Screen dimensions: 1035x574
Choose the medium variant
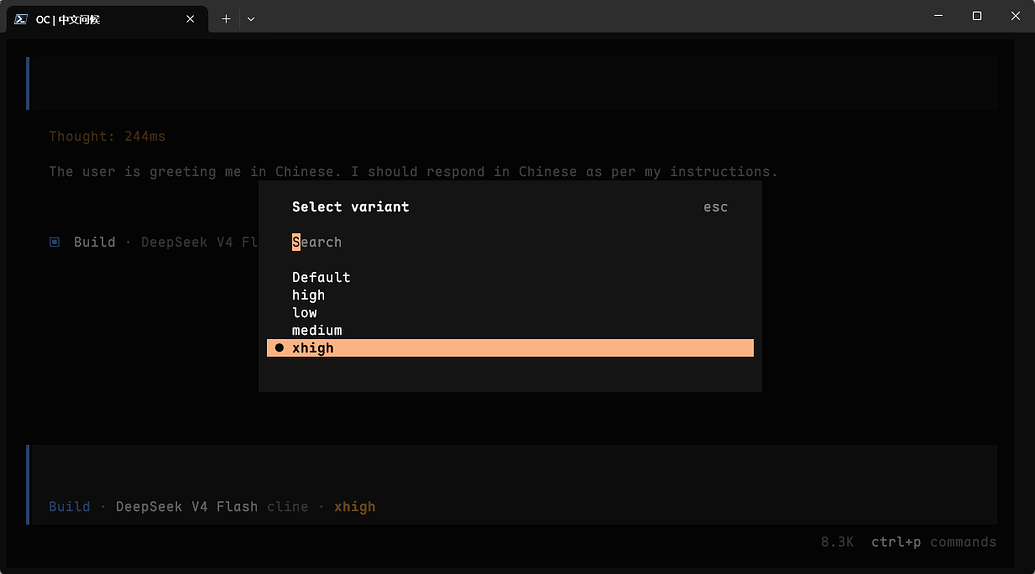point(510,331)
